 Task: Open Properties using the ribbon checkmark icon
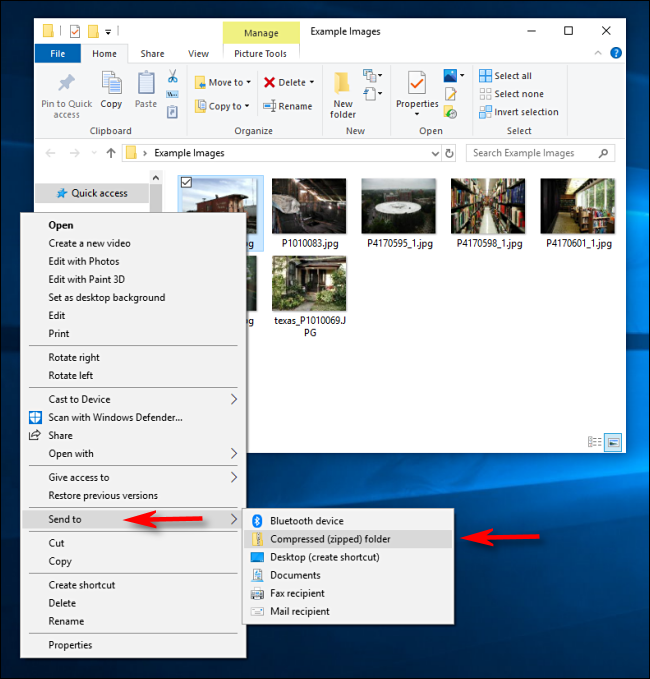(x=417, y=84)
